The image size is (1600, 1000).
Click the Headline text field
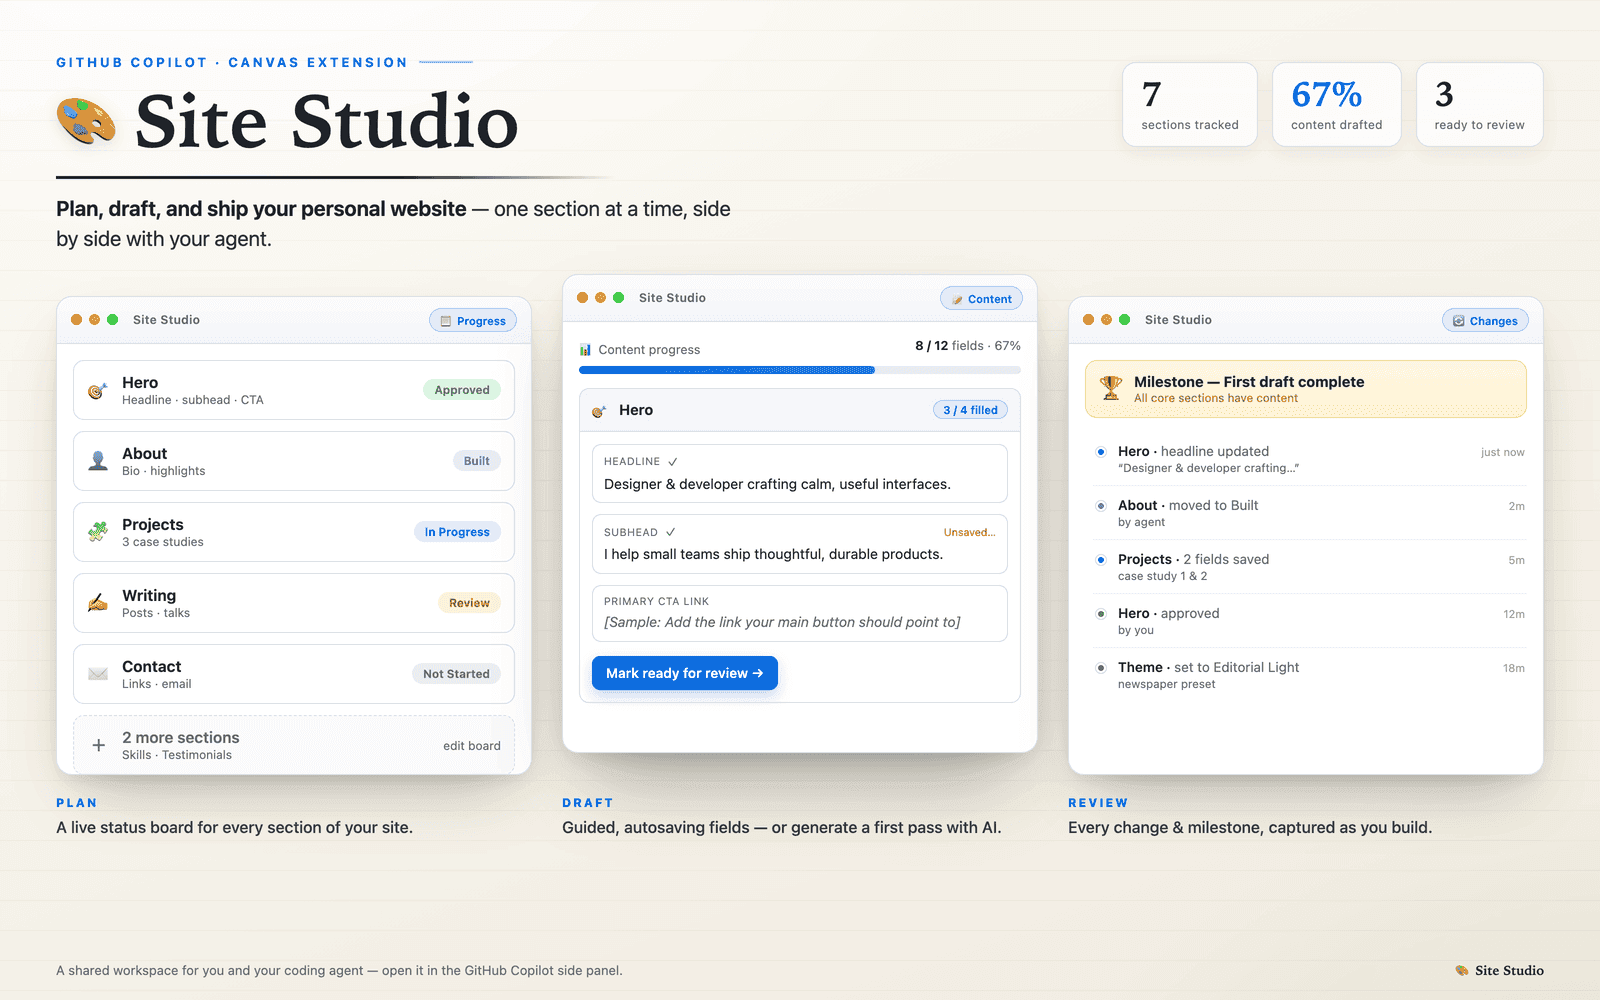pyautogui.click(x=800, y=473)
